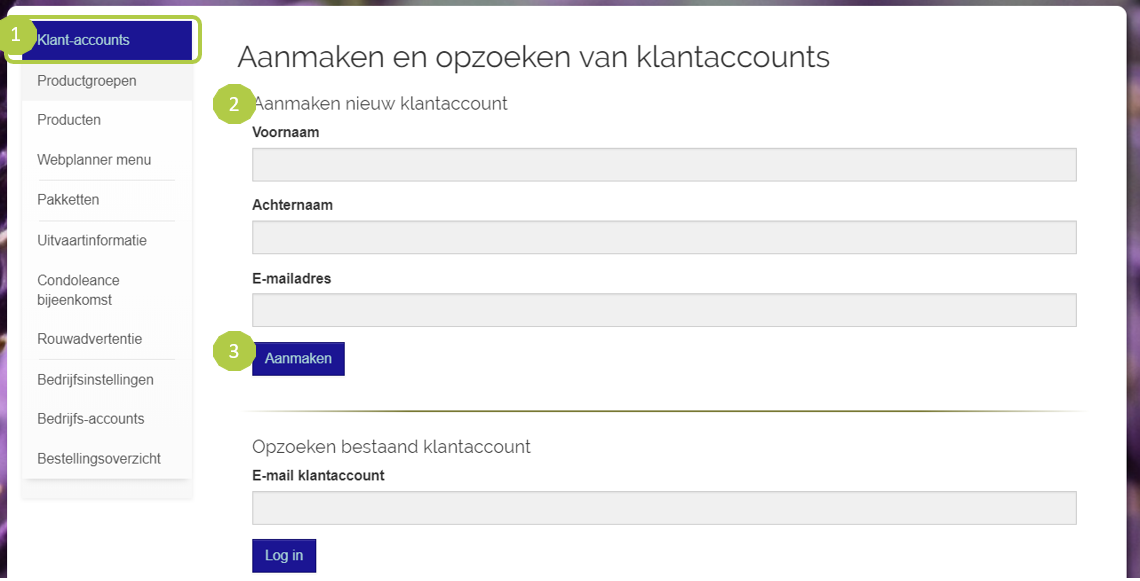Click the step 3 circle badge

click(234, 352)
